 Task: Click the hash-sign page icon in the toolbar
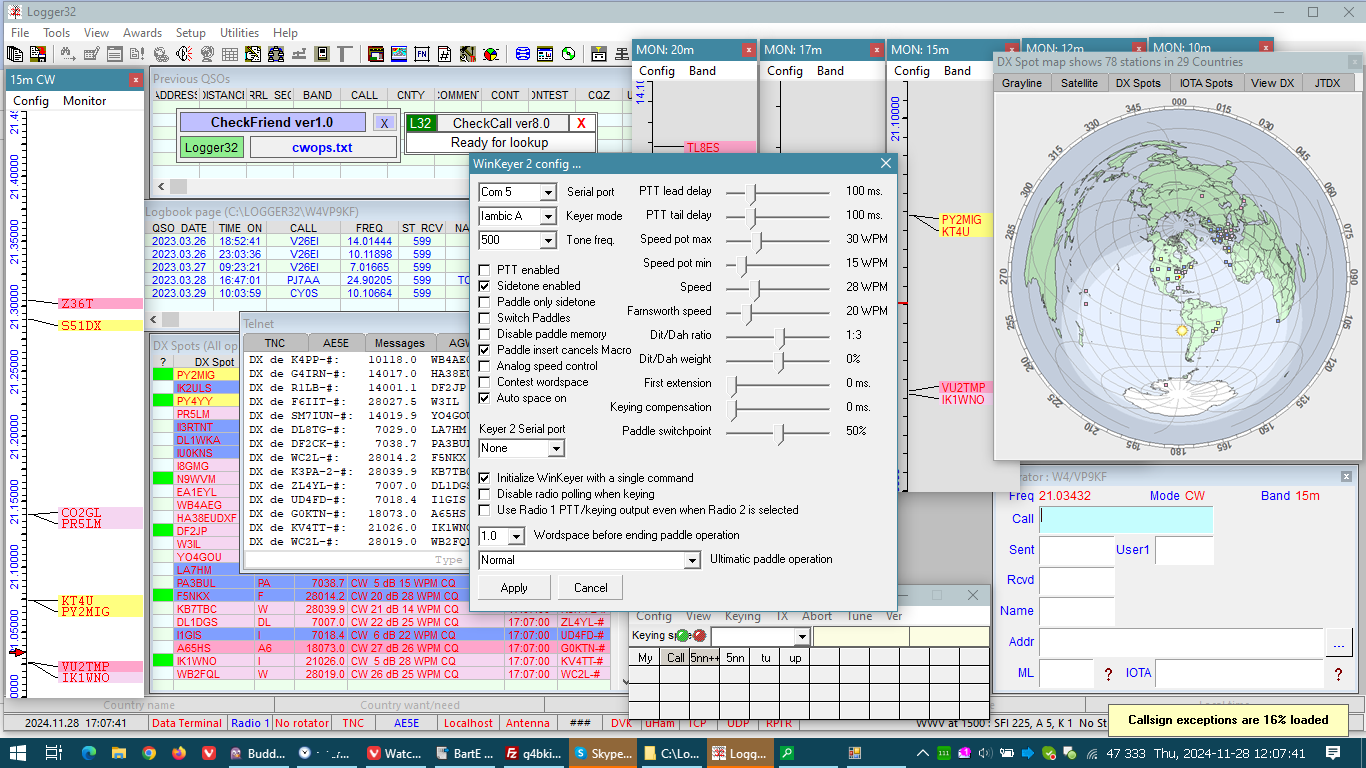(x=445, y=53)
